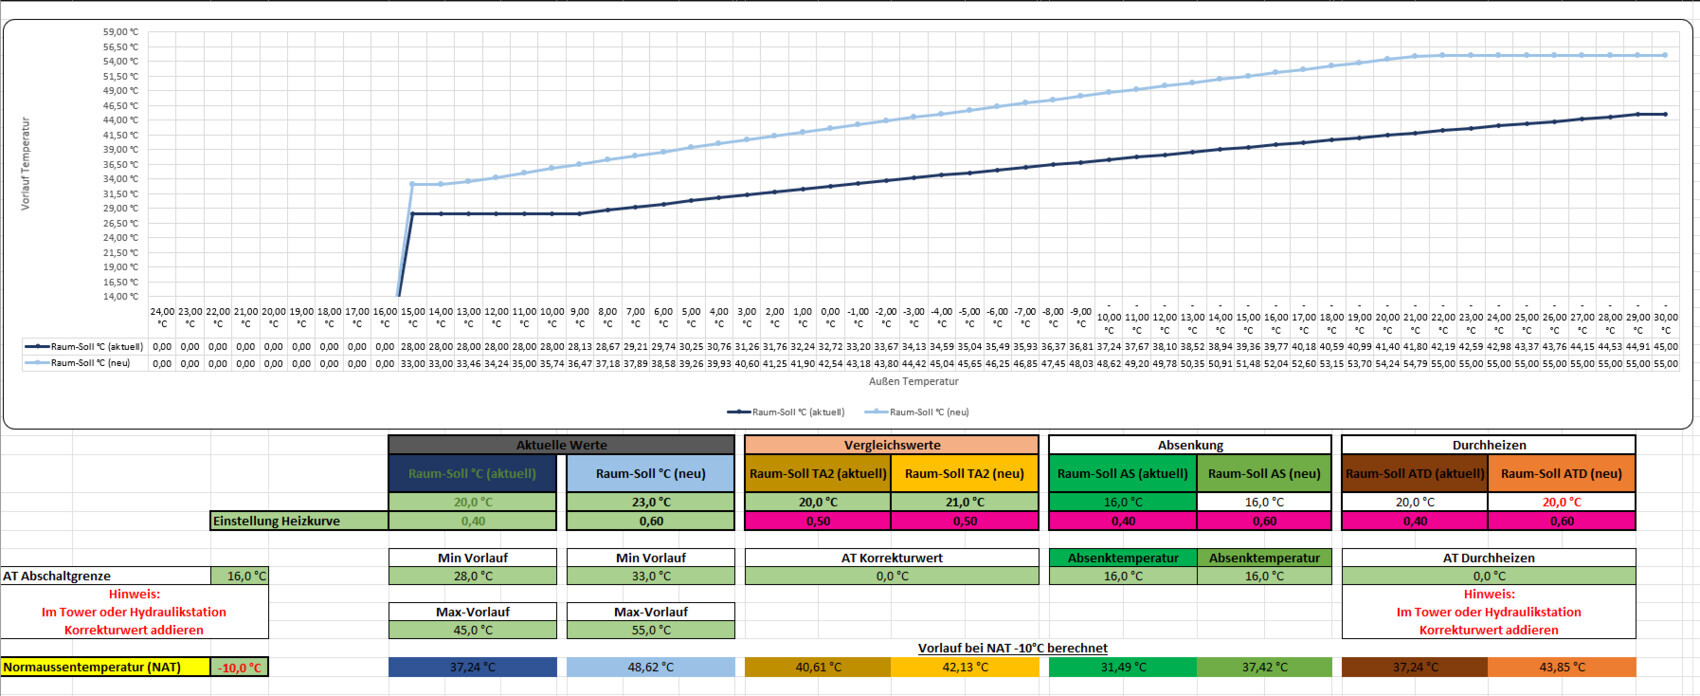Select the Min Vorlauf 33,0 °C cell
The height and width of the screenshot is (696, 1700).
[x=650, y=576]
